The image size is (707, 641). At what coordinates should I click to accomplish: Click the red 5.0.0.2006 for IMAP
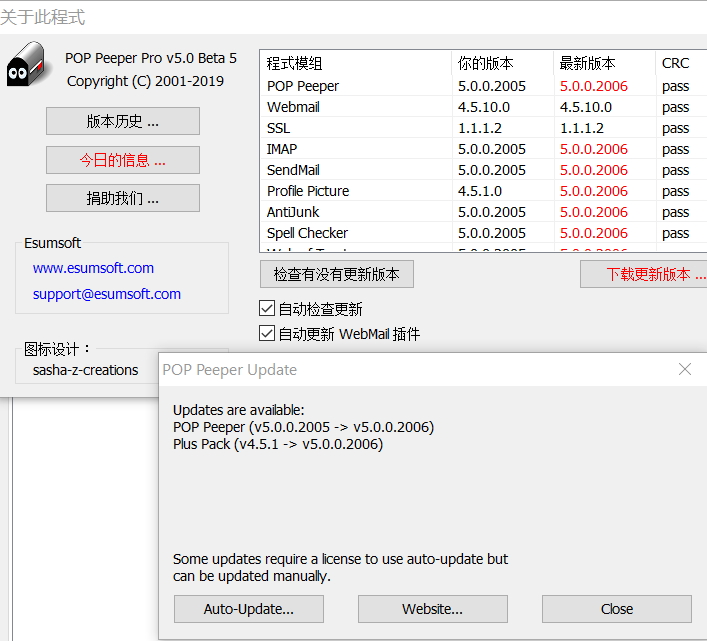point(594,149)
